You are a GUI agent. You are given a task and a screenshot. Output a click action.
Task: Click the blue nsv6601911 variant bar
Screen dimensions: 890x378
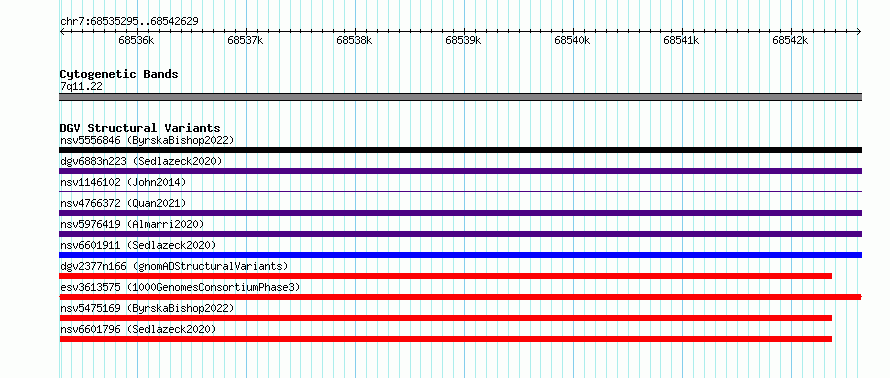(460, 255)
